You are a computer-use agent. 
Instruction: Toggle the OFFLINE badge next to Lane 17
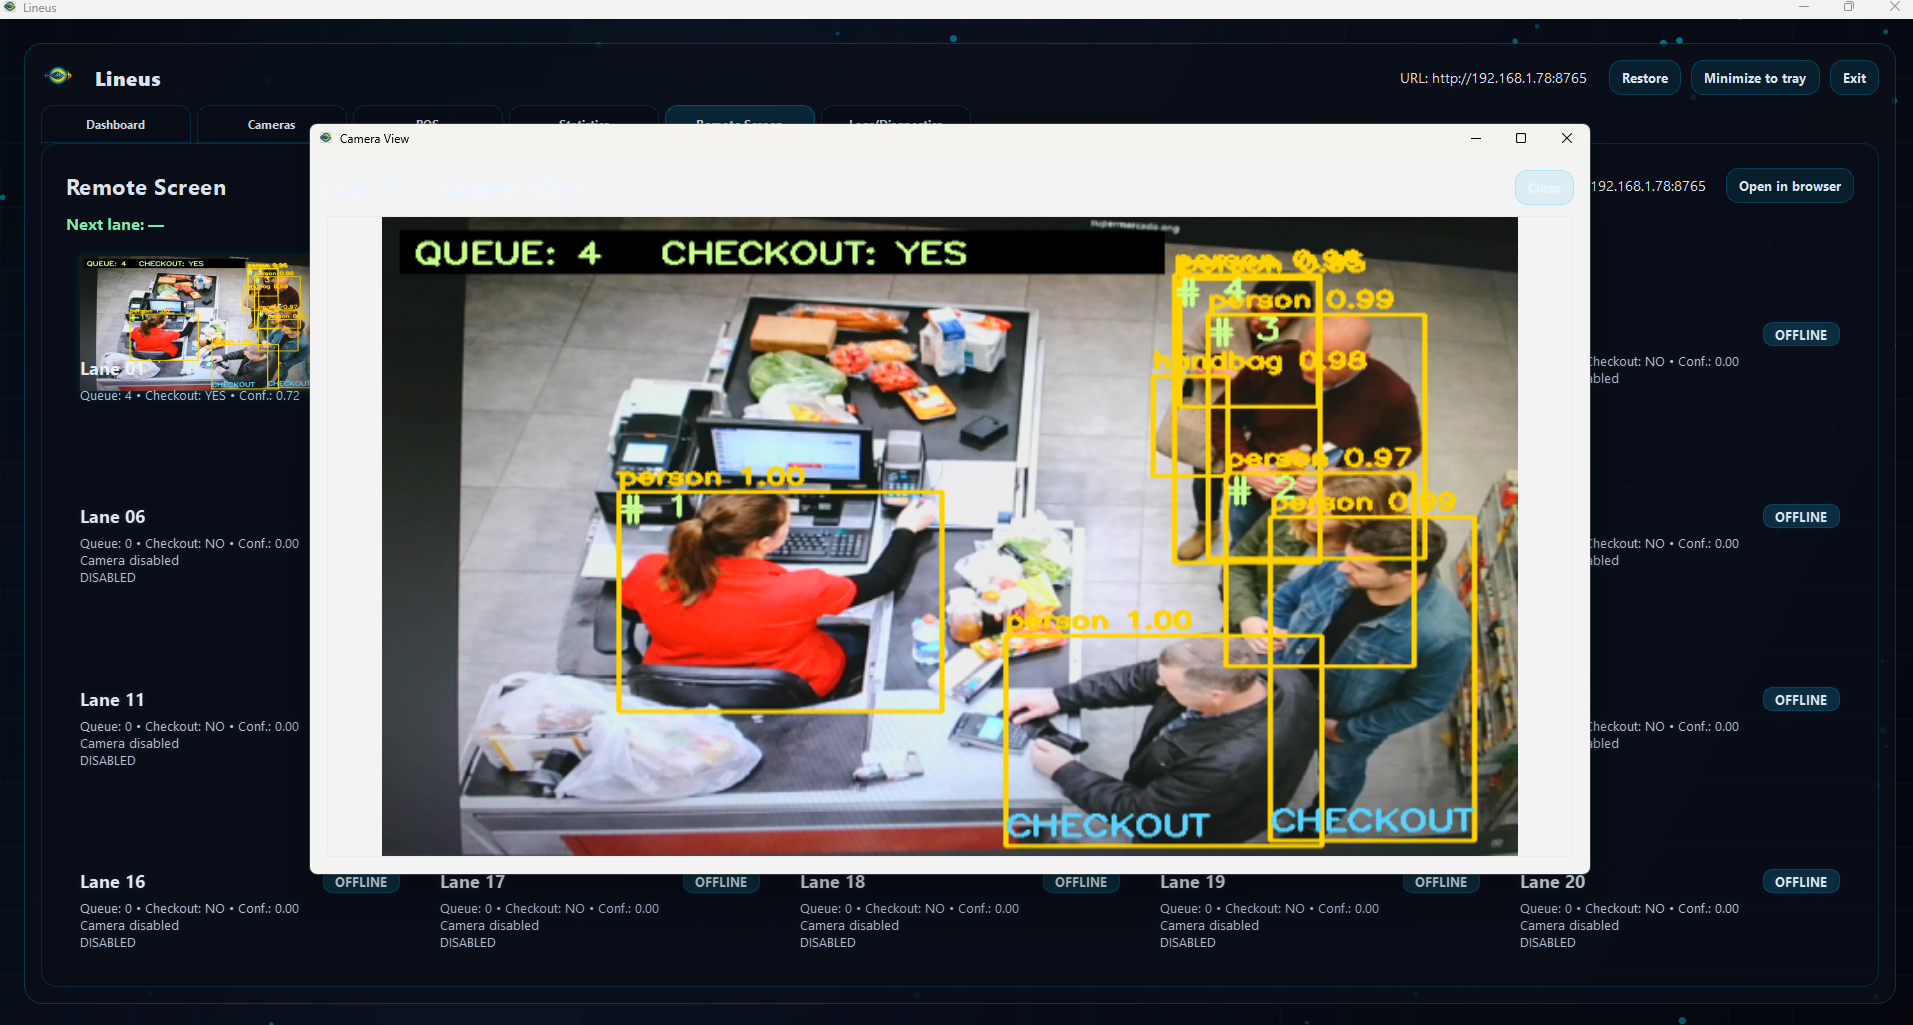click(721, 882)
